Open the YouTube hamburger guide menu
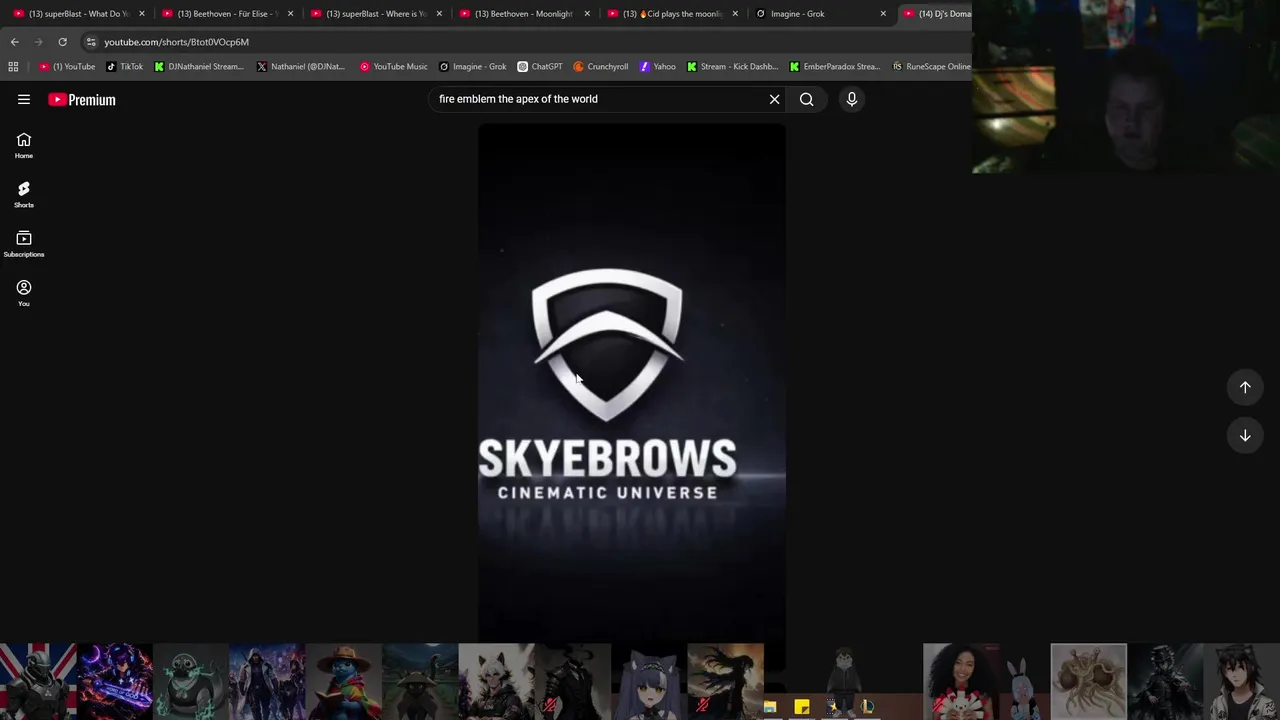The image size is (1280, 720). 24,99
